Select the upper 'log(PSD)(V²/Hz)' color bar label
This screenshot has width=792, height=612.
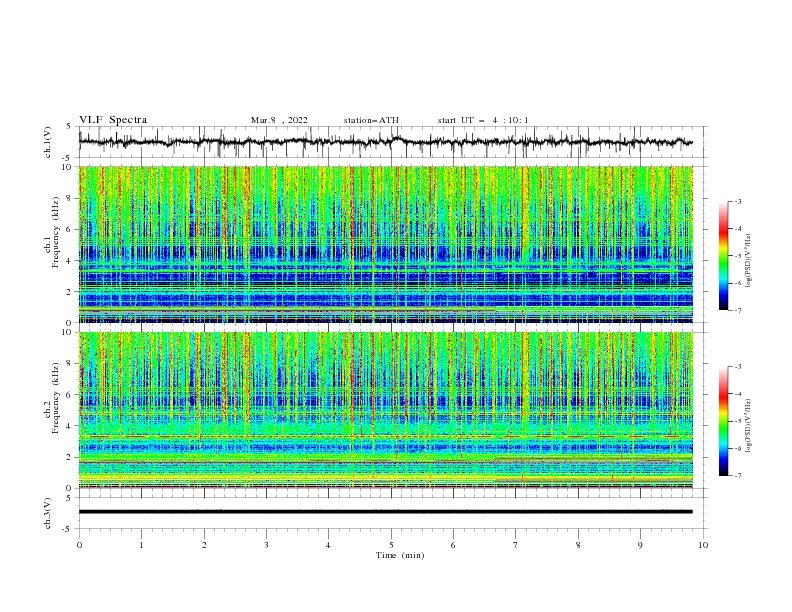(x=749, y=261)
